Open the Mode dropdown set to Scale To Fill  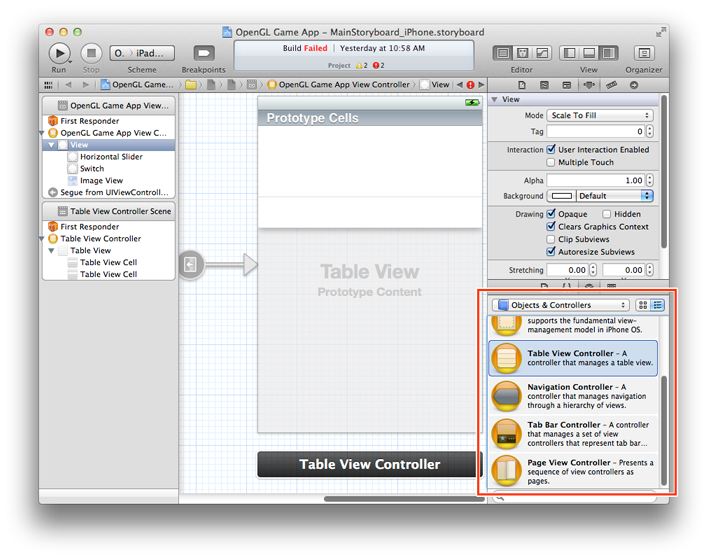[600, 115]
